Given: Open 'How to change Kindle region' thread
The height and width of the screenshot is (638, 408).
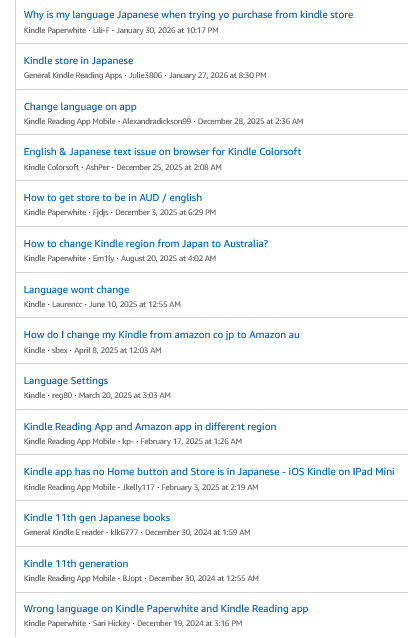Looking at the screenshot, I should tap(146, 244).
